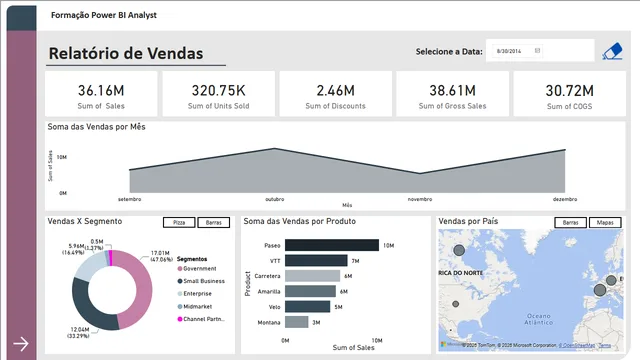Image resolution: width=640 pixels, height=360 pixels.
Task: Click the eraser clear-filters icon
Action: point(612,52)
